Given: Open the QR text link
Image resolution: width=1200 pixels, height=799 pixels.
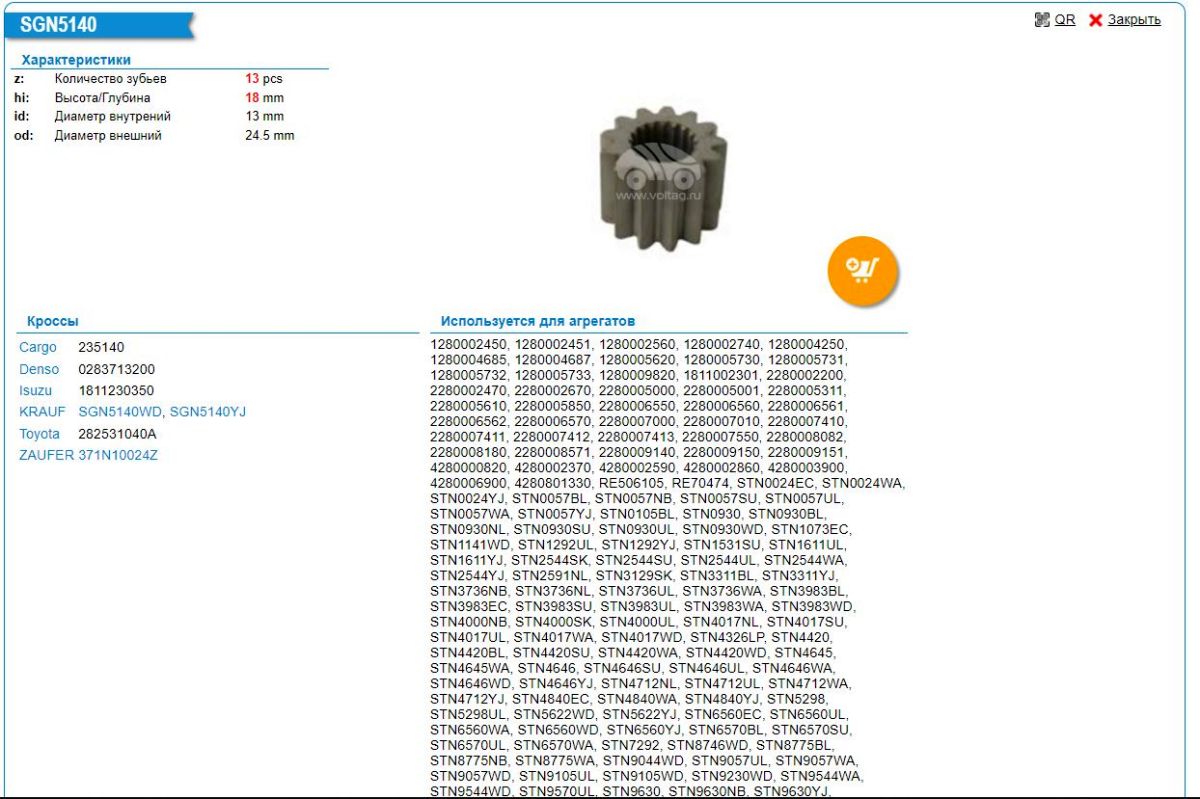Looking at the screenshot, I should point(1065,20).
